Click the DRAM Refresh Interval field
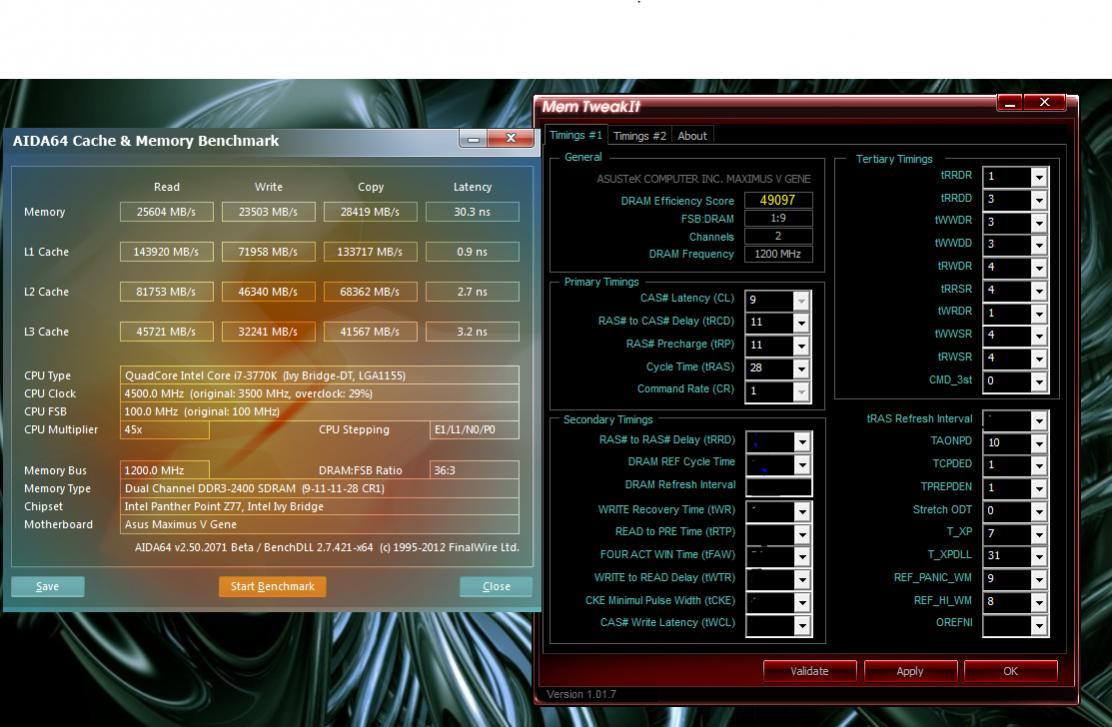The width and height of the screenshot is (1112, 727). 779,487
